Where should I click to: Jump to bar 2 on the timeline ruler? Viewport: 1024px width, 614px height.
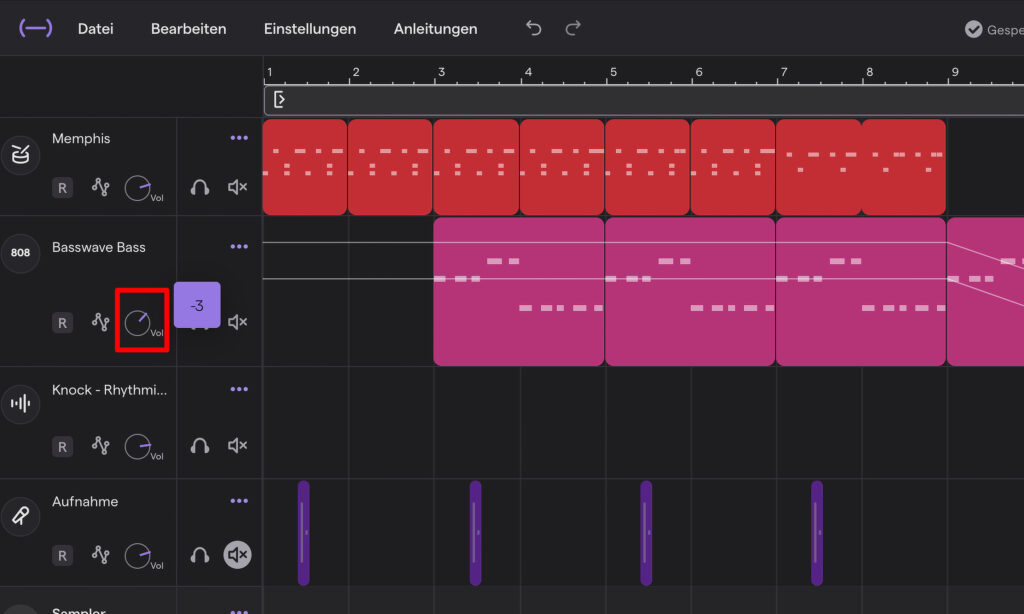(356, 72)
